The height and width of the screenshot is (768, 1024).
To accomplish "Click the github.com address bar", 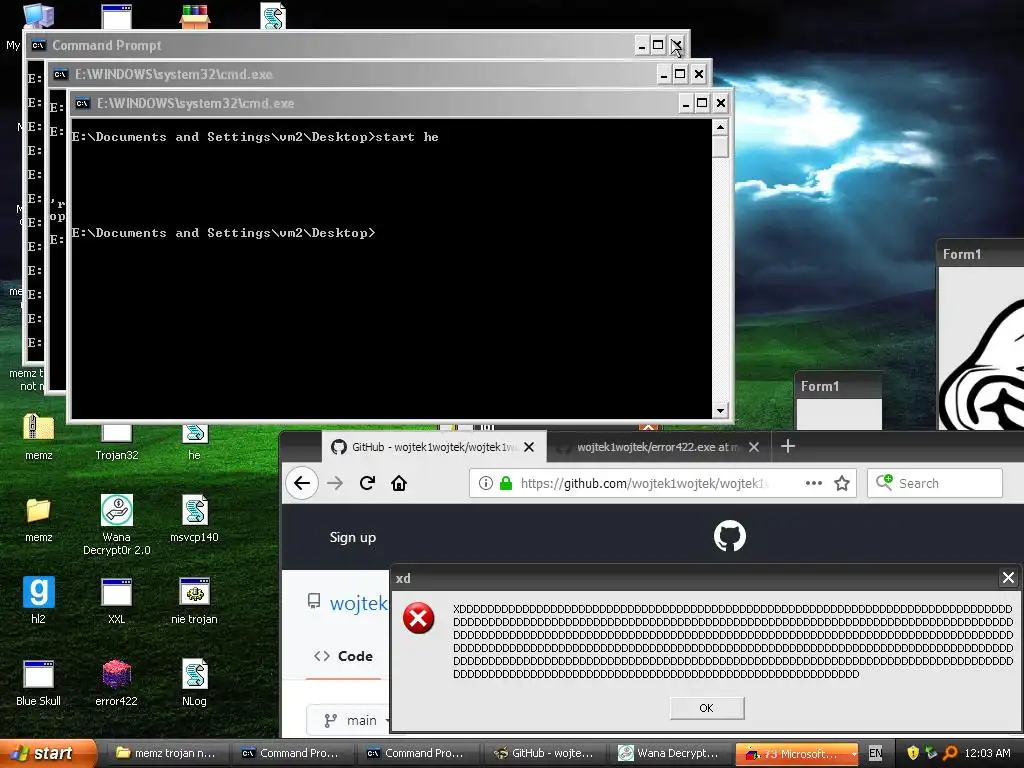I will tap(662, 483).
